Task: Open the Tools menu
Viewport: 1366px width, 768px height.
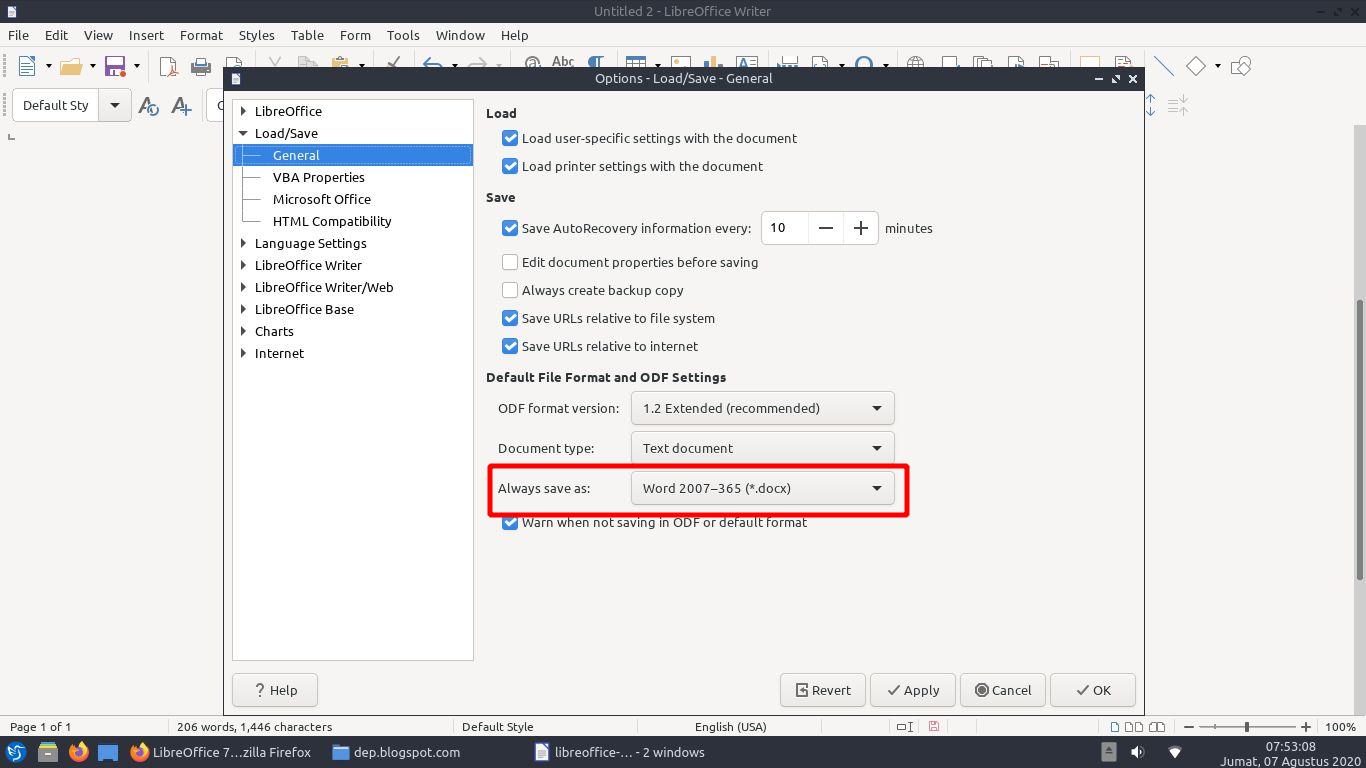Action: 403,35
